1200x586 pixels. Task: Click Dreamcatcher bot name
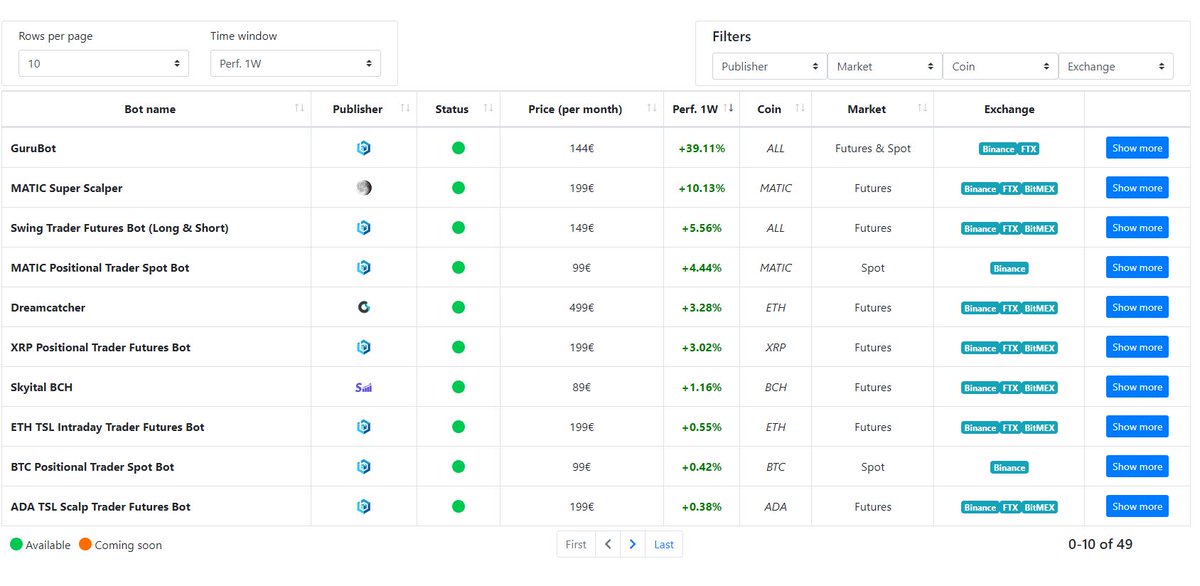tap(48, 308)
